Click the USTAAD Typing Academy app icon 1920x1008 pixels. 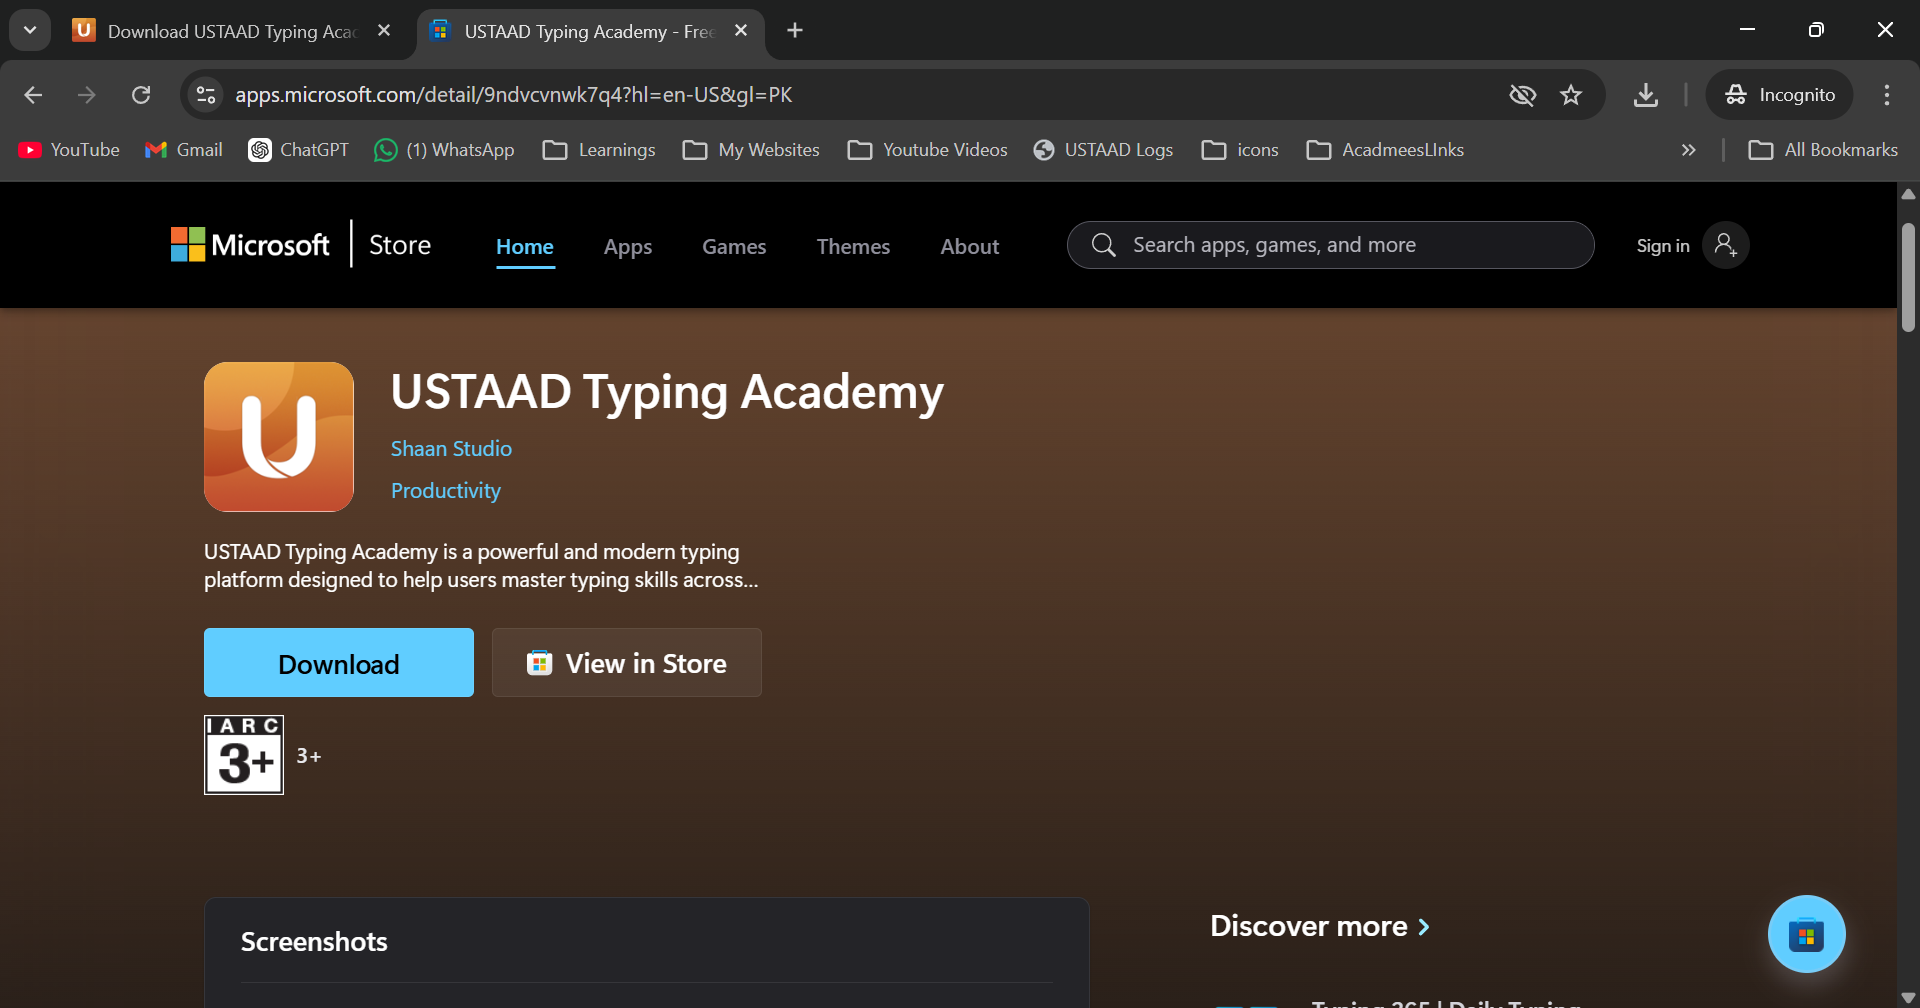tap(279, 437)
